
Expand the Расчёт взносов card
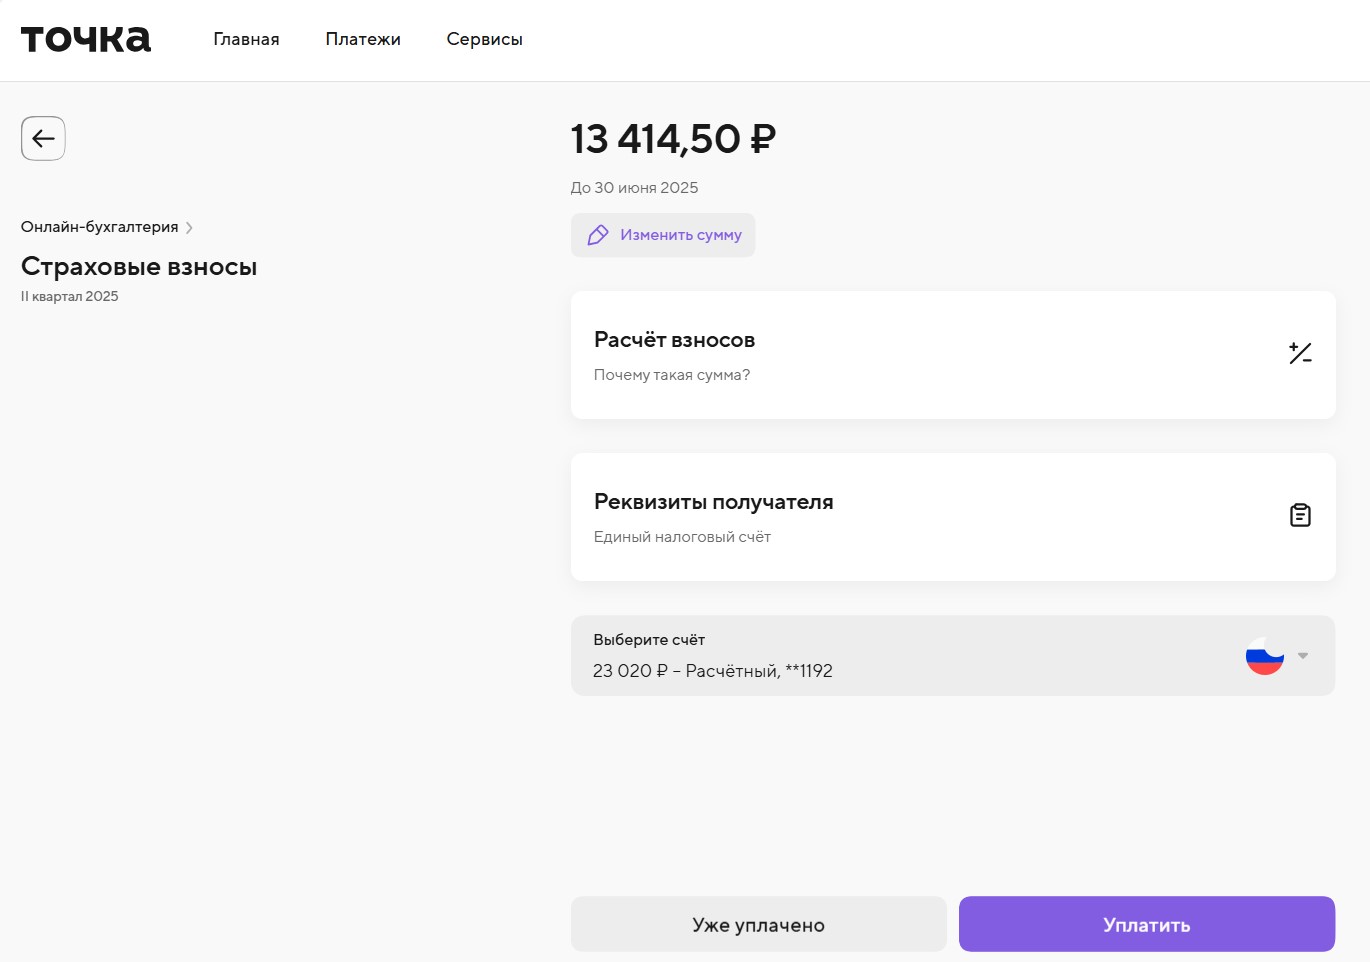tap(900, 355)
